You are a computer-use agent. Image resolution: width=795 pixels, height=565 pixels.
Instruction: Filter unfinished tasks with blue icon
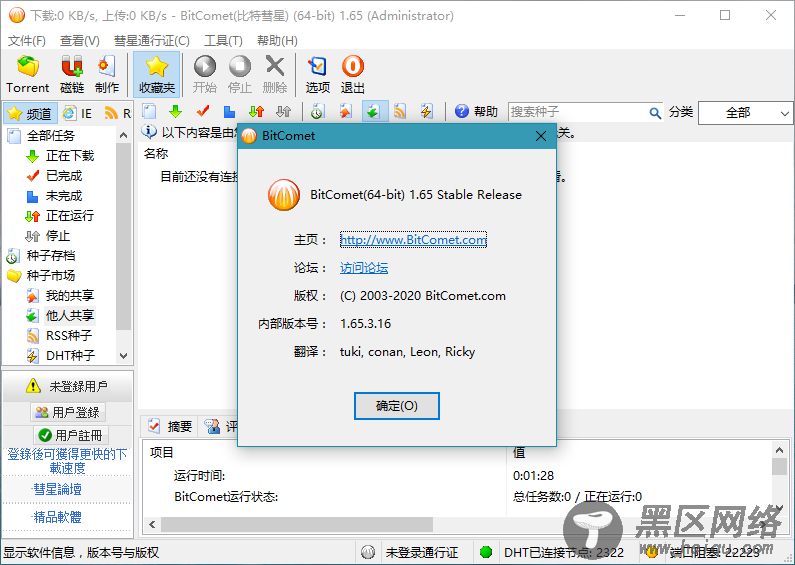click(229, 111)
